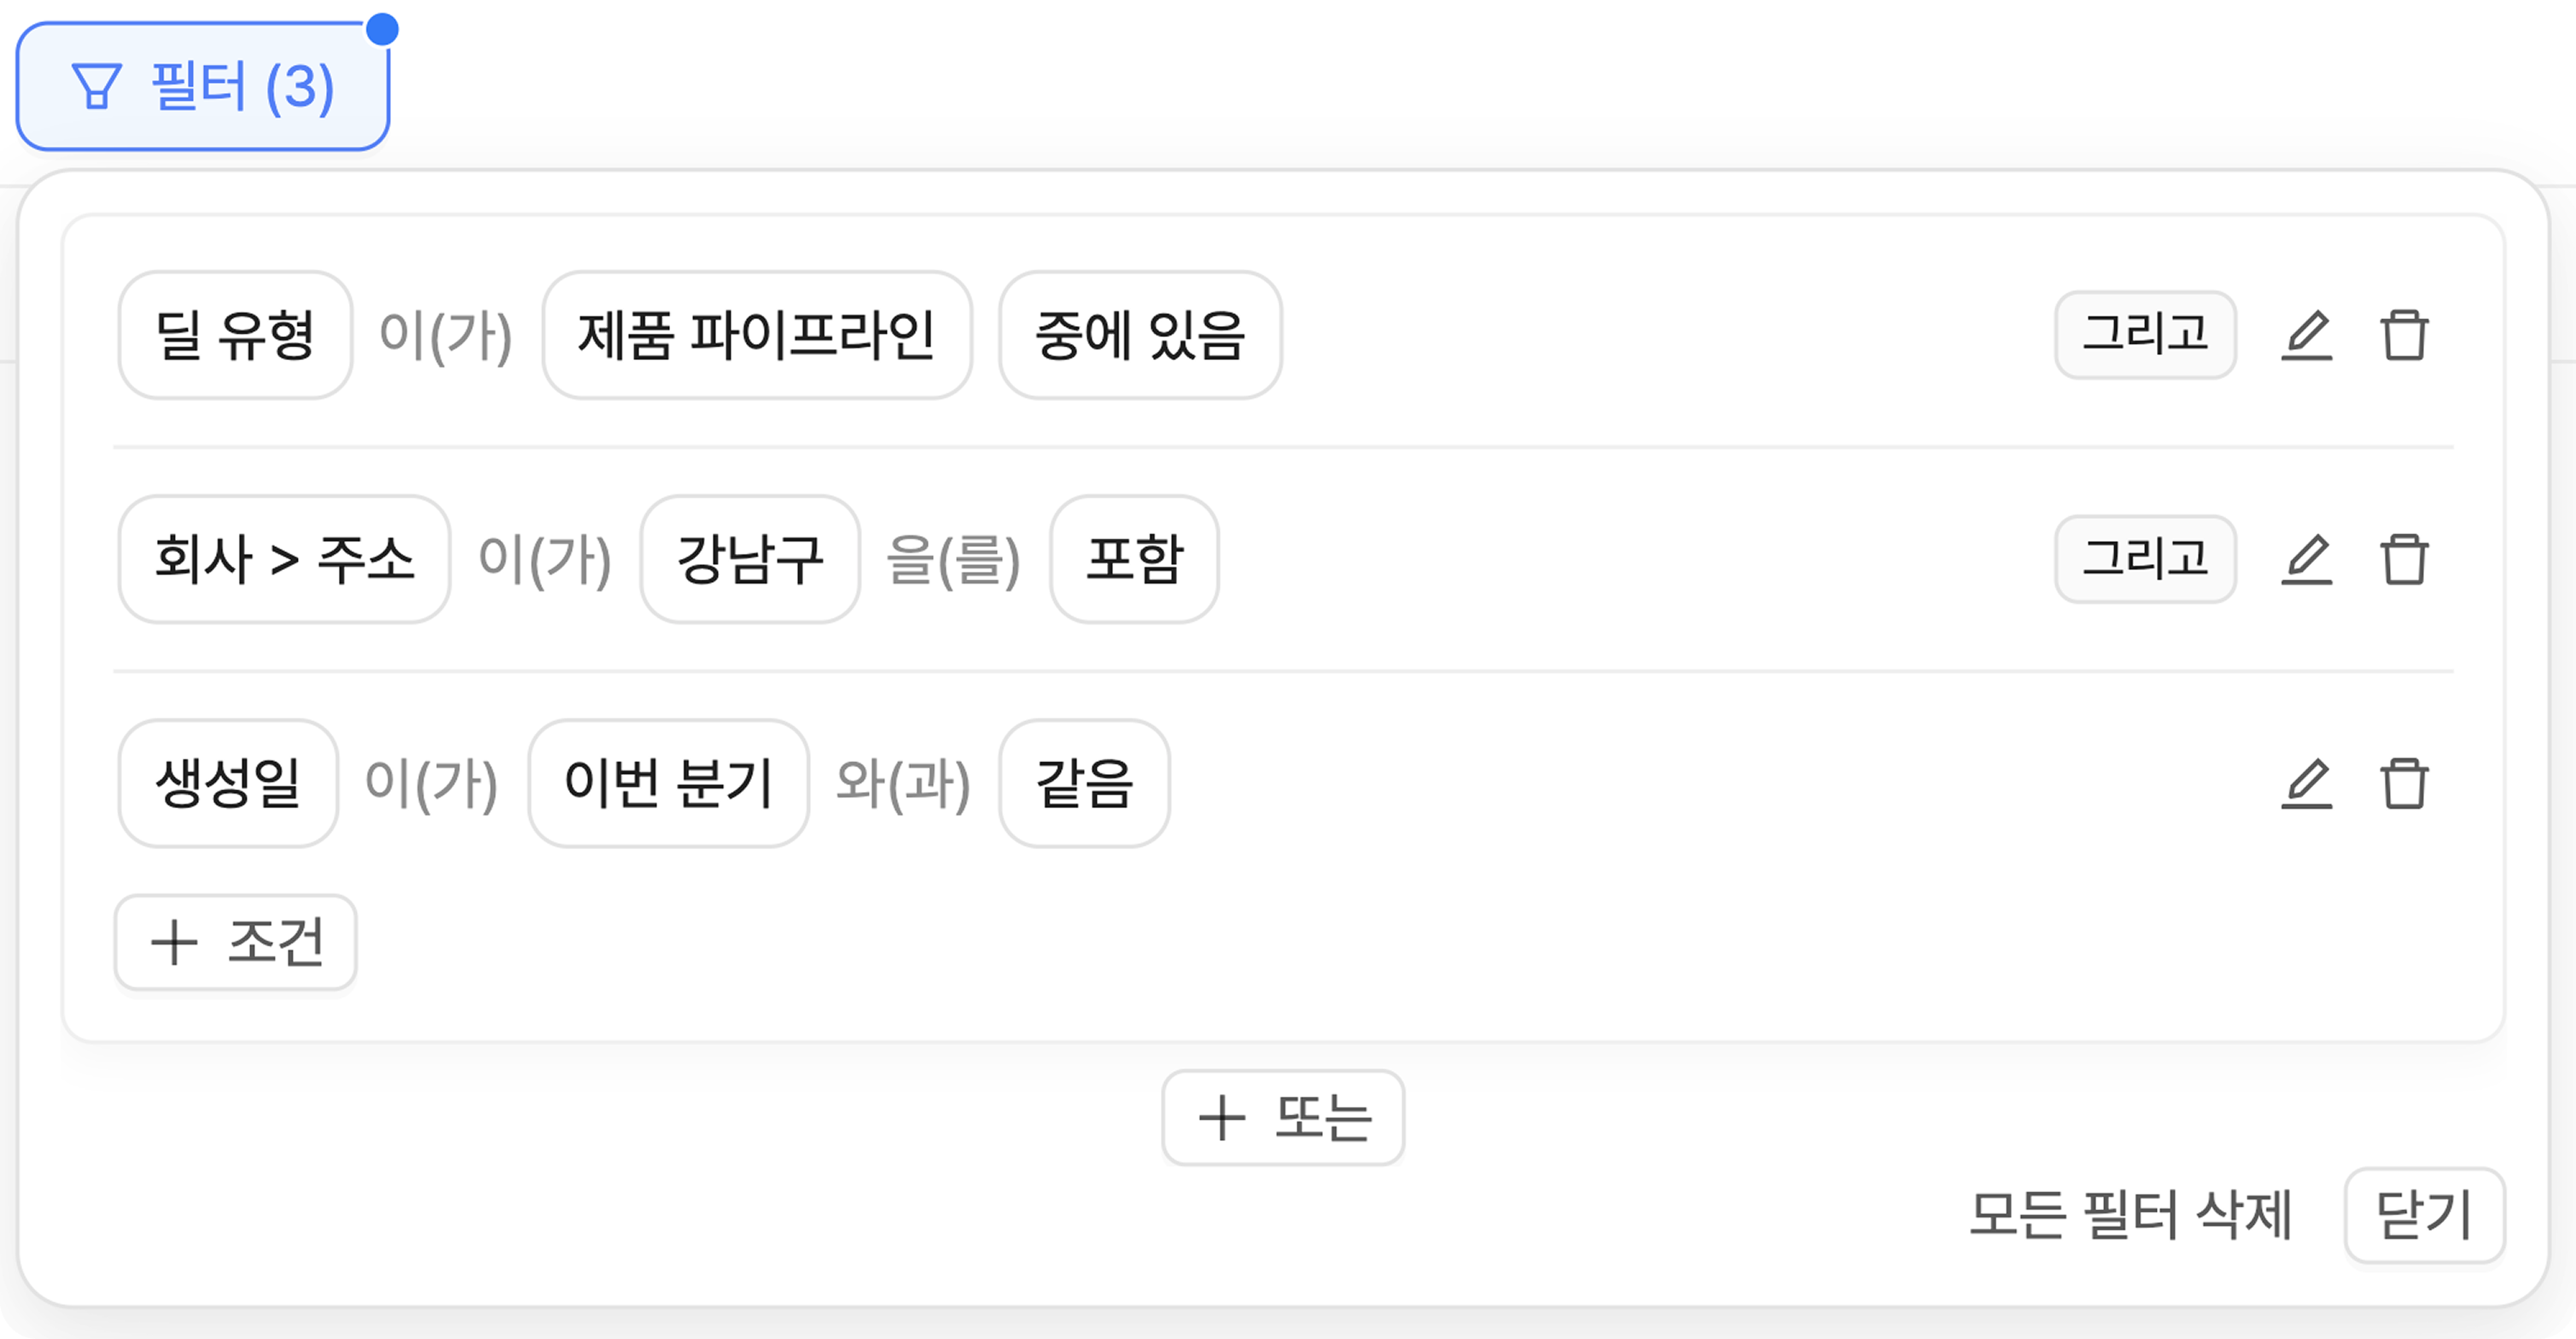
Task: Click the 강남구 value chip
Action: [x=750, y=559]
